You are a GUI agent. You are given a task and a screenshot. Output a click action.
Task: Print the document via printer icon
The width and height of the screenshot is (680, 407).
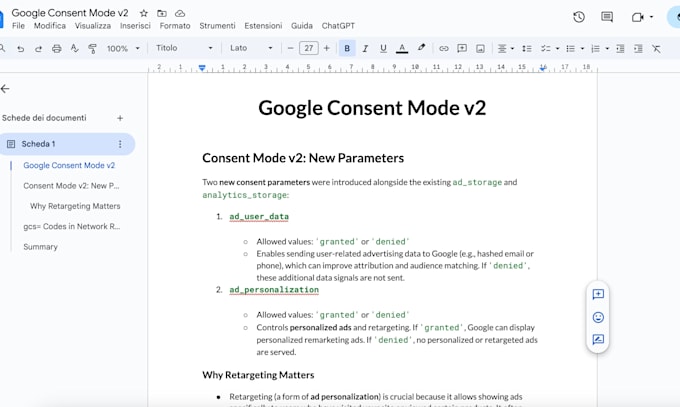[56, 49]
